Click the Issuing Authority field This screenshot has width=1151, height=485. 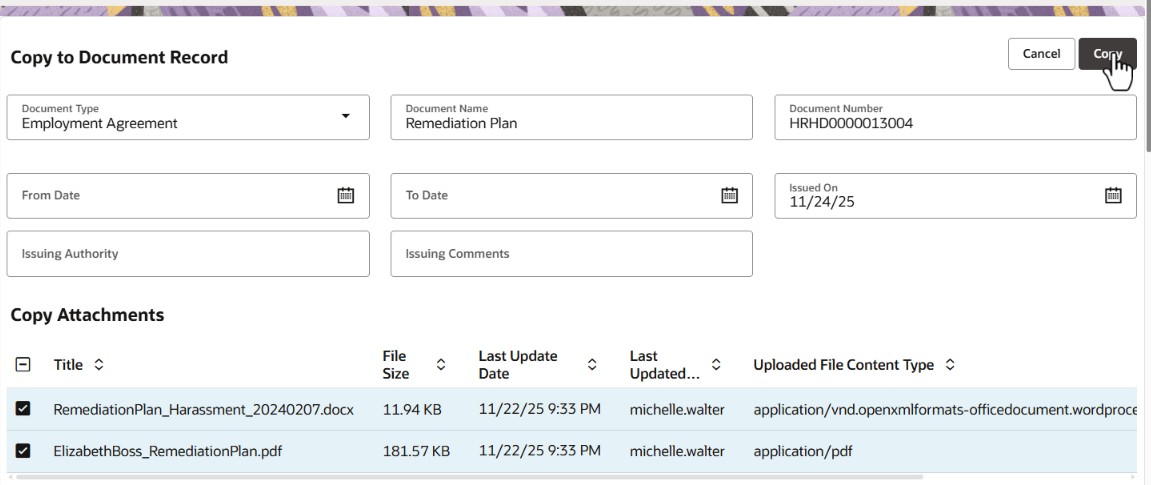point(188,254)
